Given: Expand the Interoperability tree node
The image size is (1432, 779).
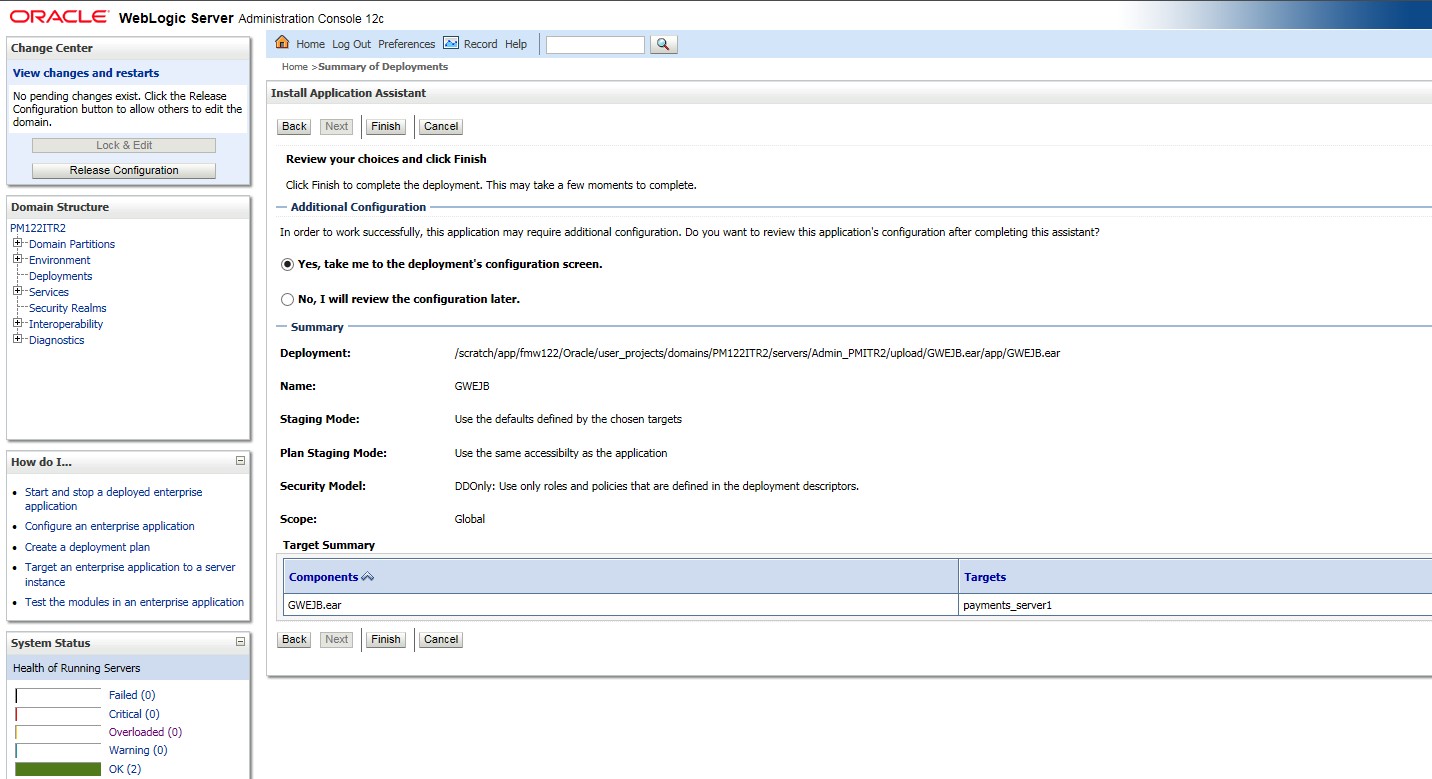Looking at the screenshot, I should [17, 323].
